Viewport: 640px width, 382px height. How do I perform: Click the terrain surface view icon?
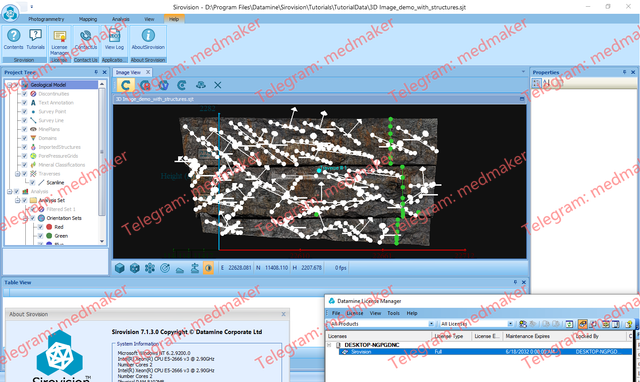pos(180,269)
